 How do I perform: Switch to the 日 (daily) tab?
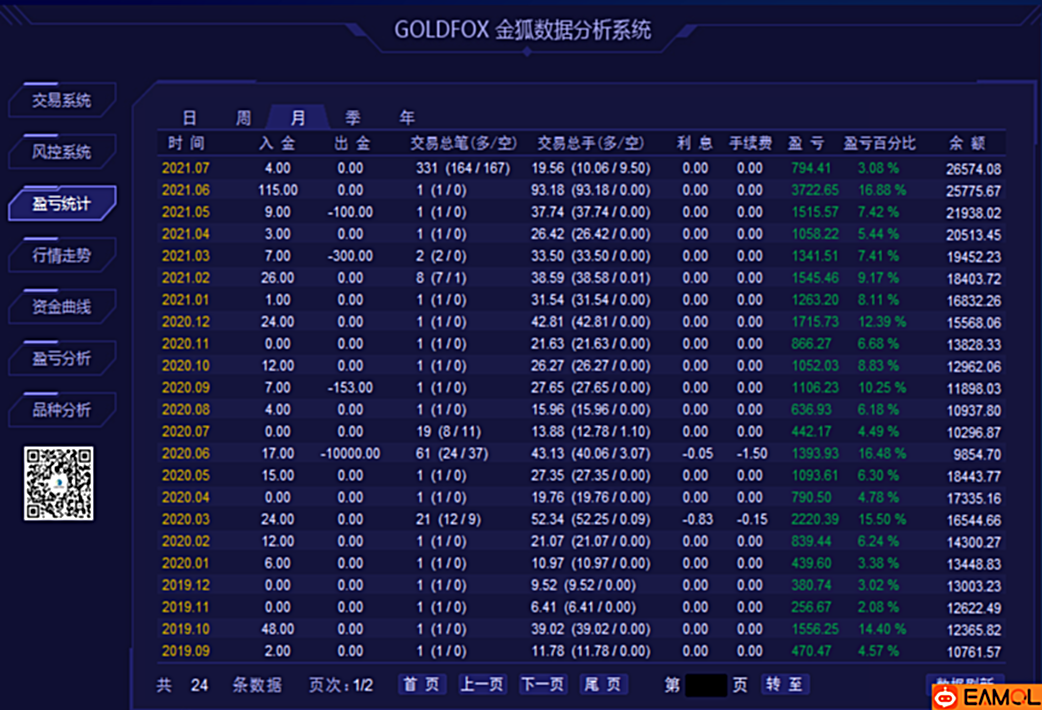[189, 118]
